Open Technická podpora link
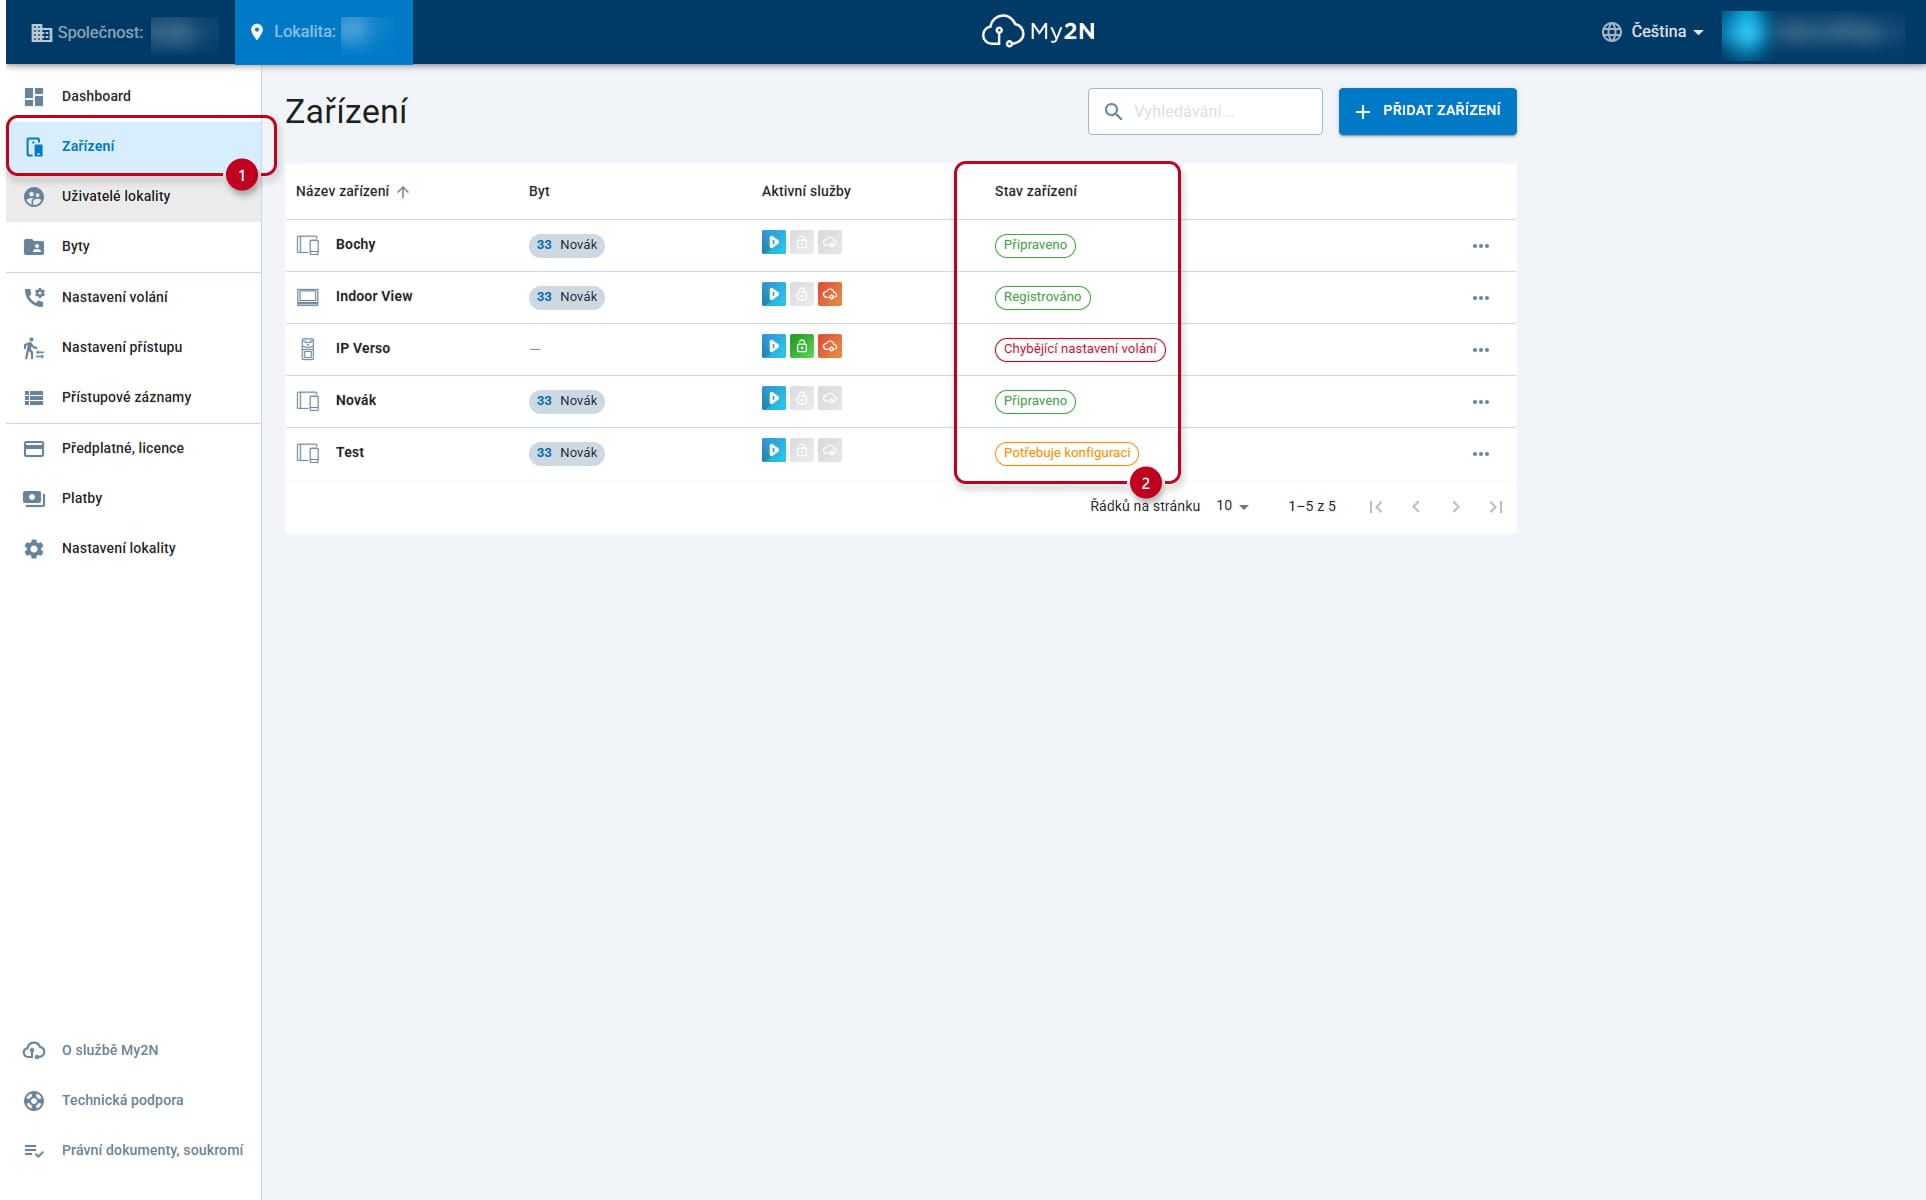The width and height of the screenshot is (1926, 1200). click(133, 1100)
